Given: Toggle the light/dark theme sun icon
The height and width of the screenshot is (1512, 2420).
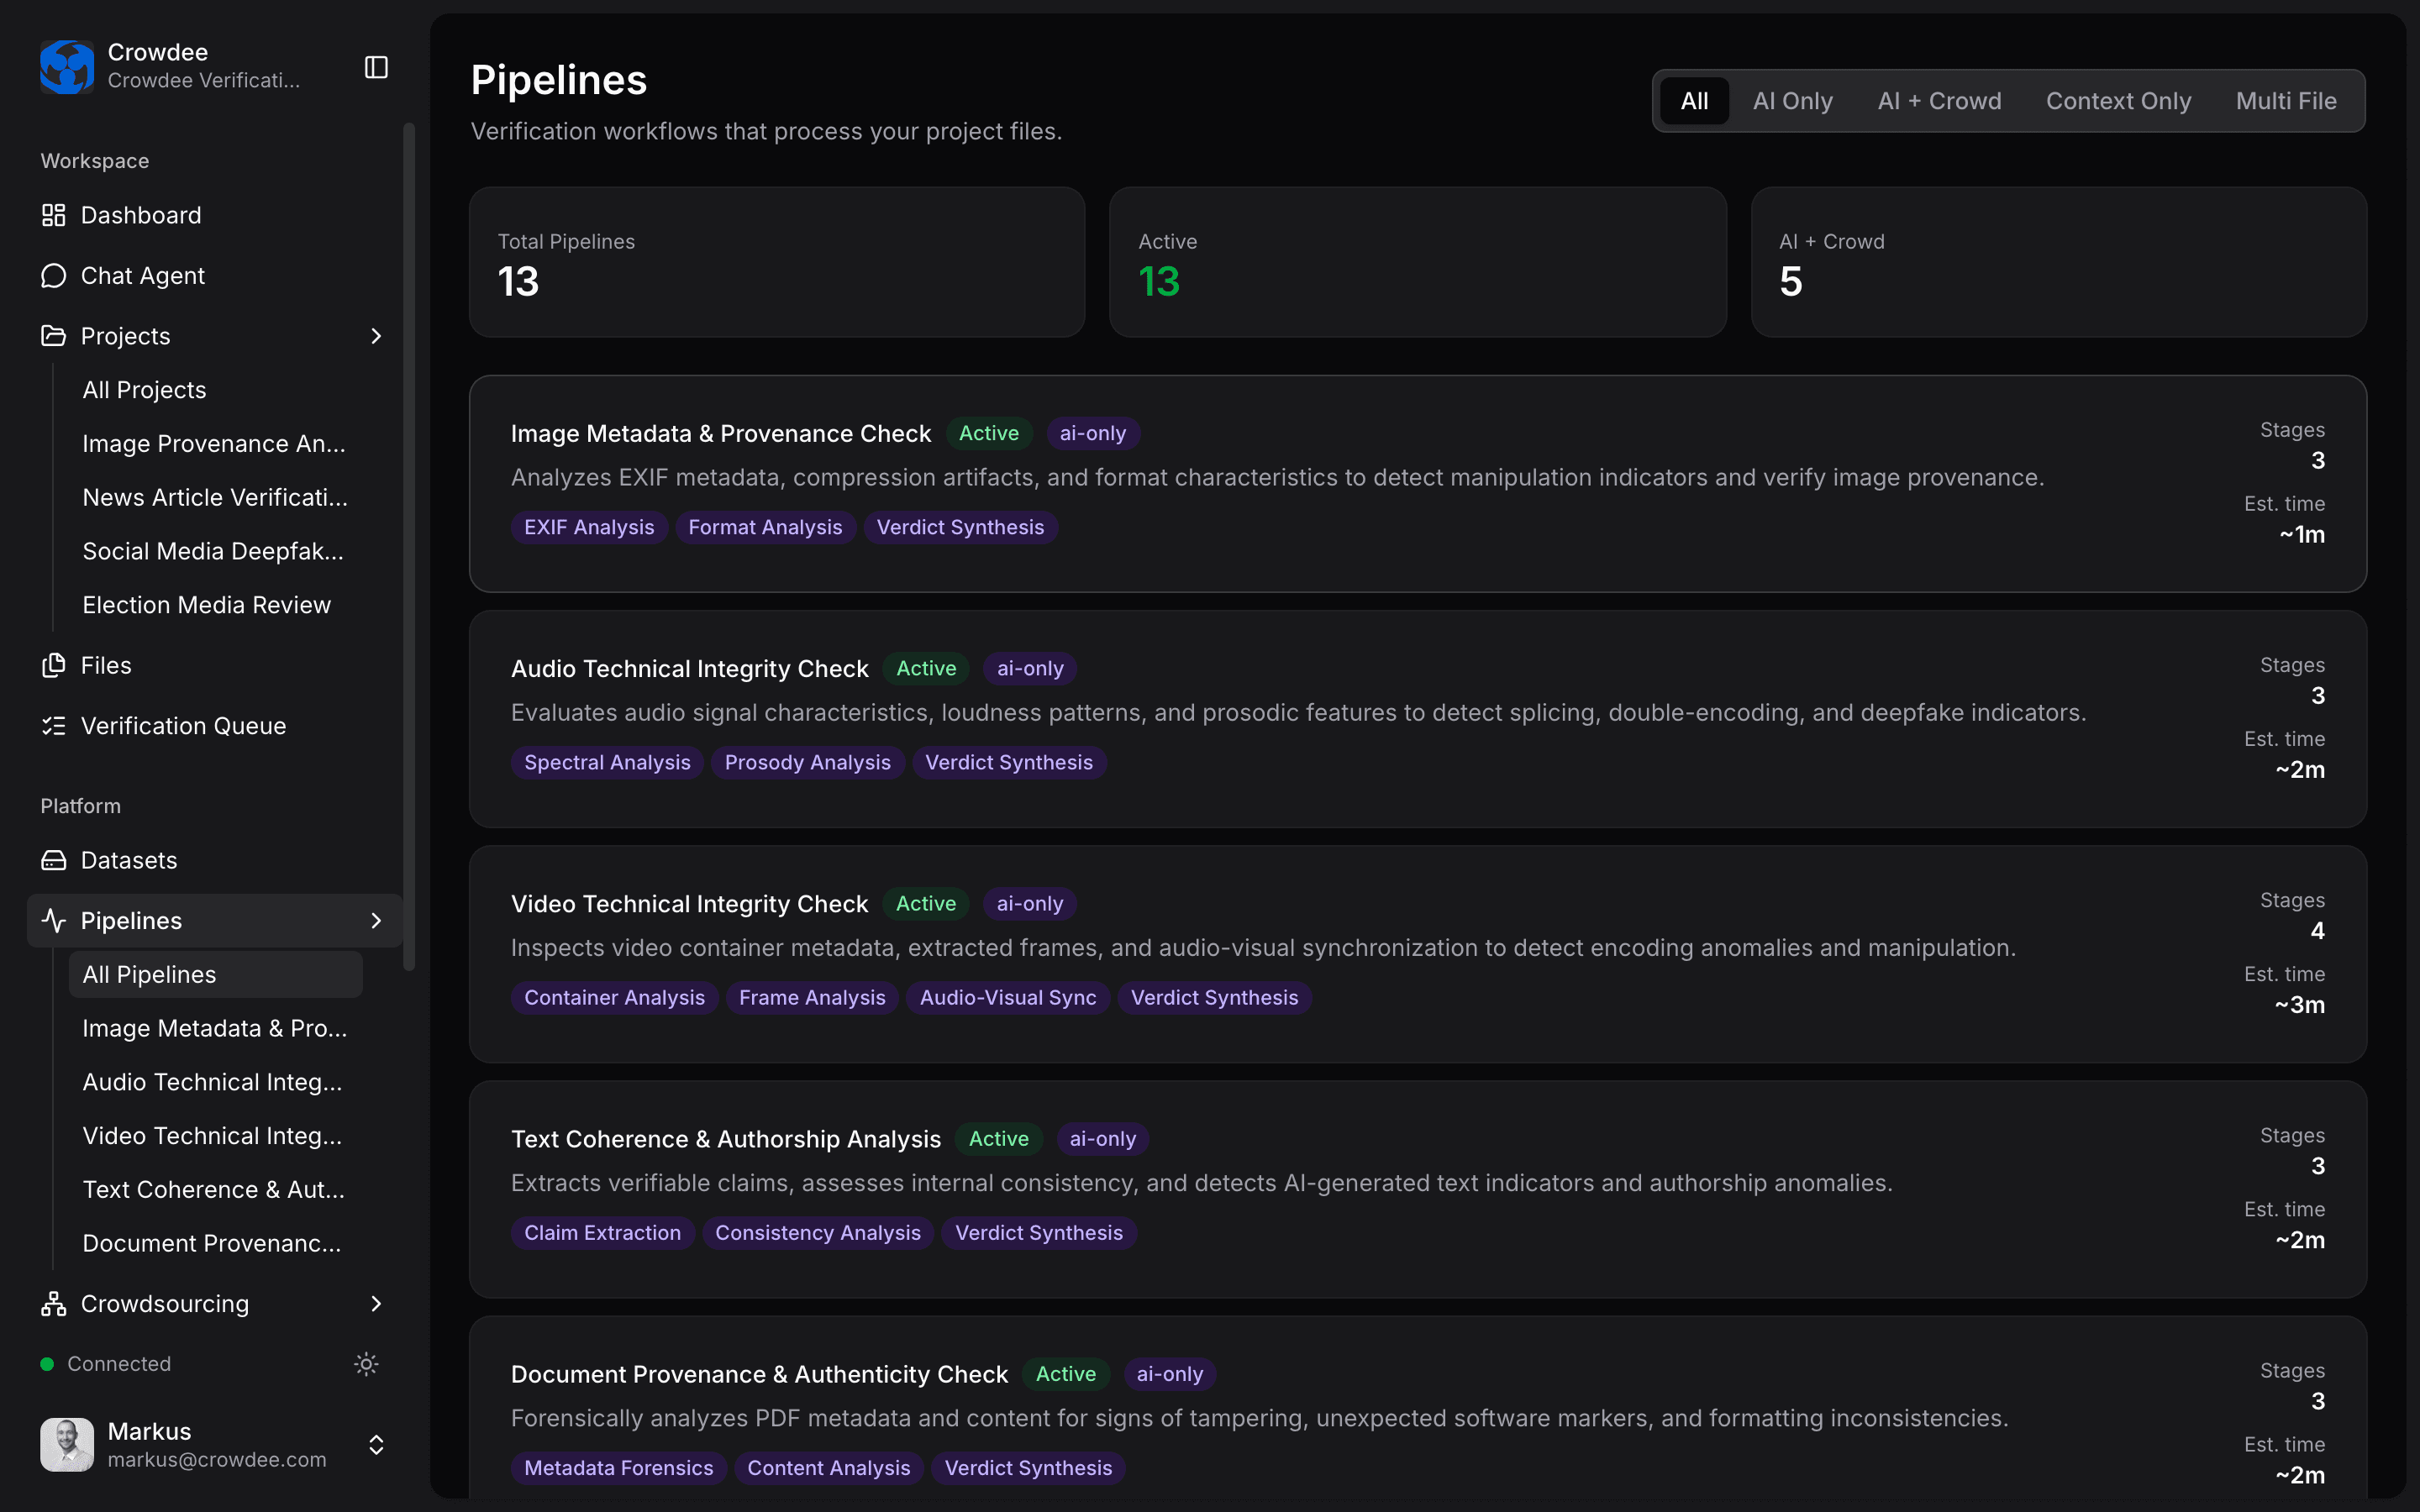Looking at the screenshot, I should pyautogui.click(x=366, y=1364).
